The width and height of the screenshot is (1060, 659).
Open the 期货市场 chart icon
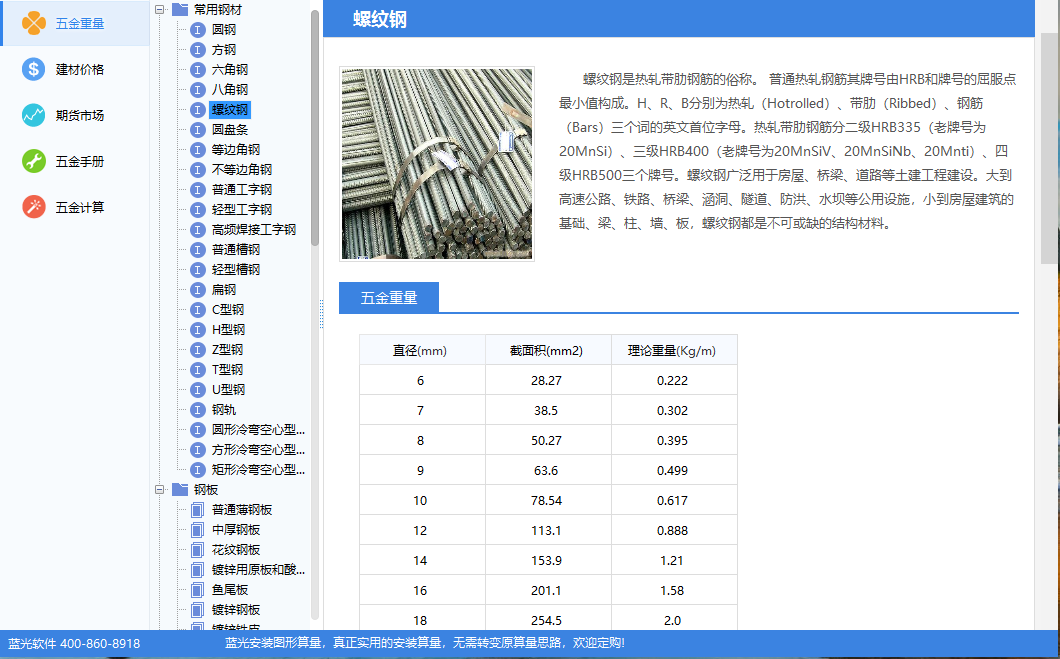pos(33,115)
